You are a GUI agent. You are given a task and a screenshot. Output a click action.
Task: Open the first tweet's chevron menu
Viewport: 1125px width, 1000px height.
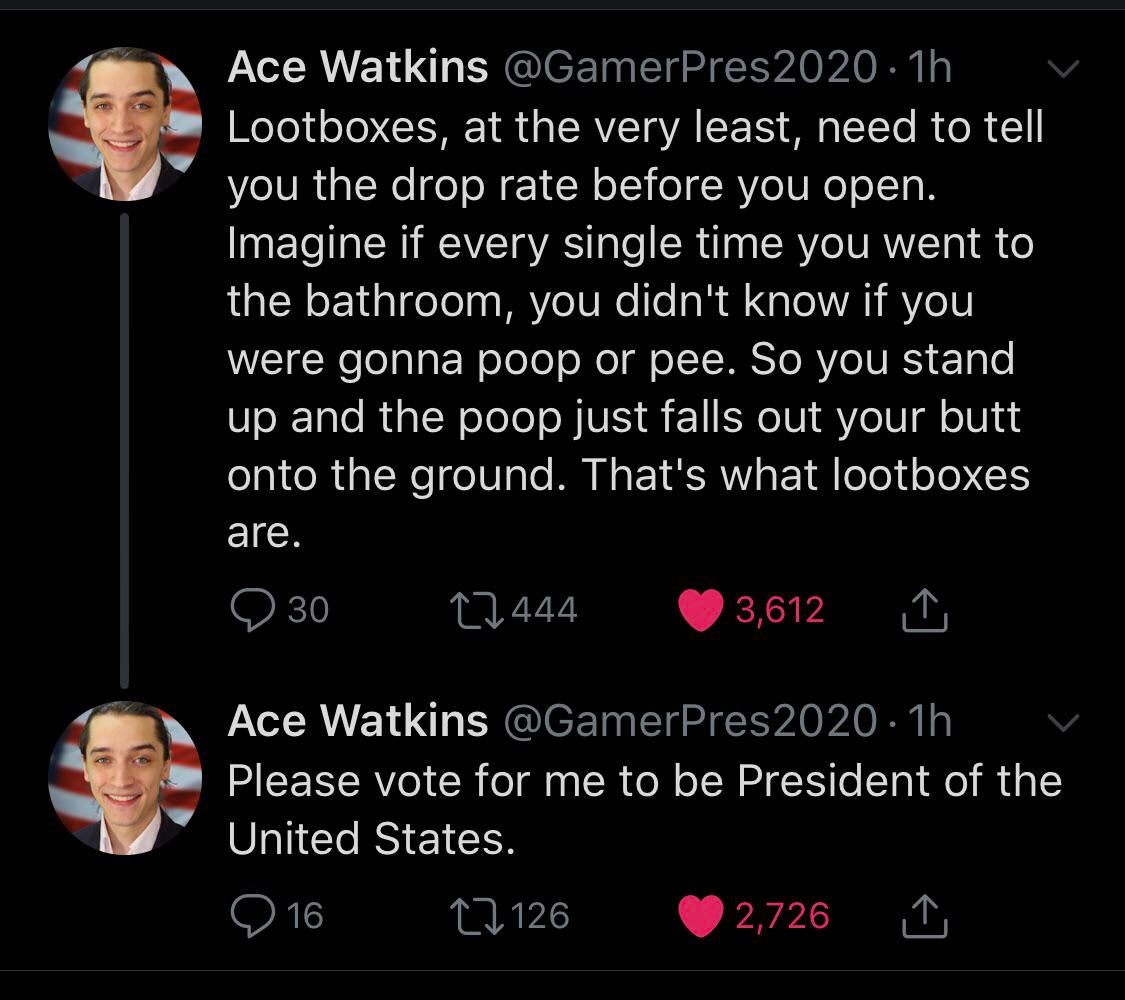(1063, 69)
